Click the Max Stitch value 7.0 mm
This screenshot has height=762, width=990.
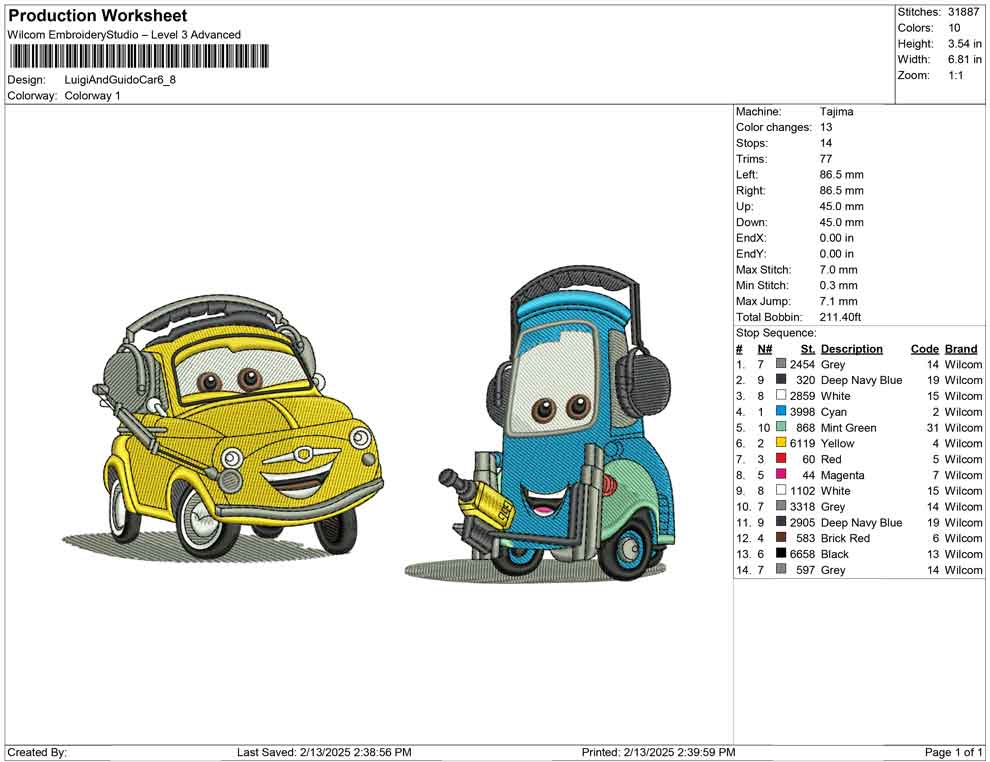tap(838, 270)
